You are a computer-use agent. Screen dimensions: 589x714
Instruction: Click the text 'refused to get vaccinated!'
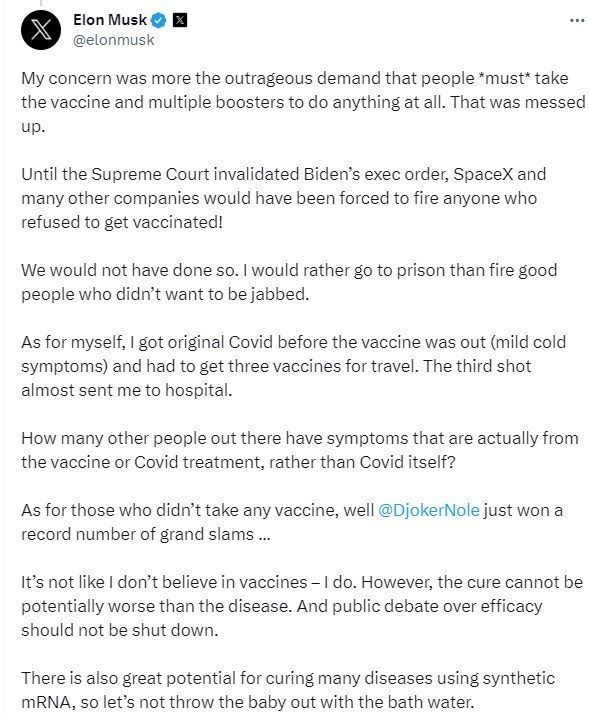pyautogui.click(x=122, y=223)
